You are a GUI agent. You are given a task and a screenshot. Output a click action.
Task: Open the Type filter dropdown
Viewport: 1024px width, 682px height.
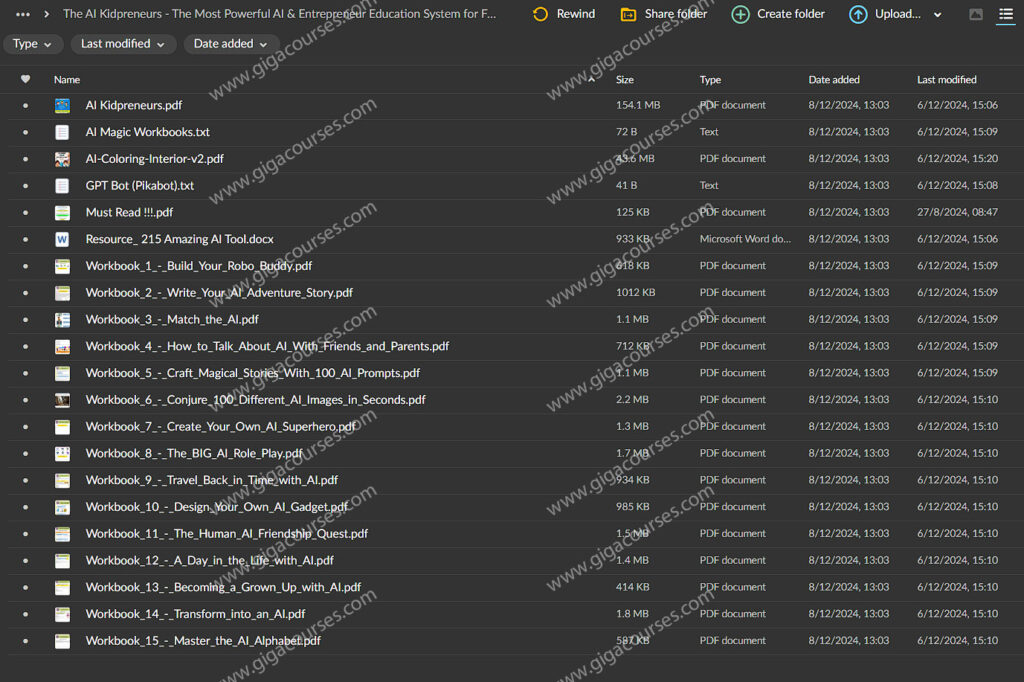coord(33,44)
